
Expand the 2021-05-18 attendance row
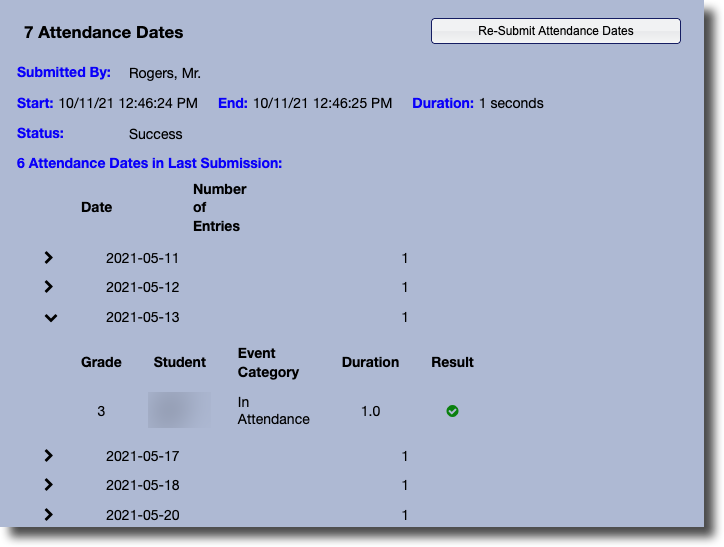pos(49,485)
